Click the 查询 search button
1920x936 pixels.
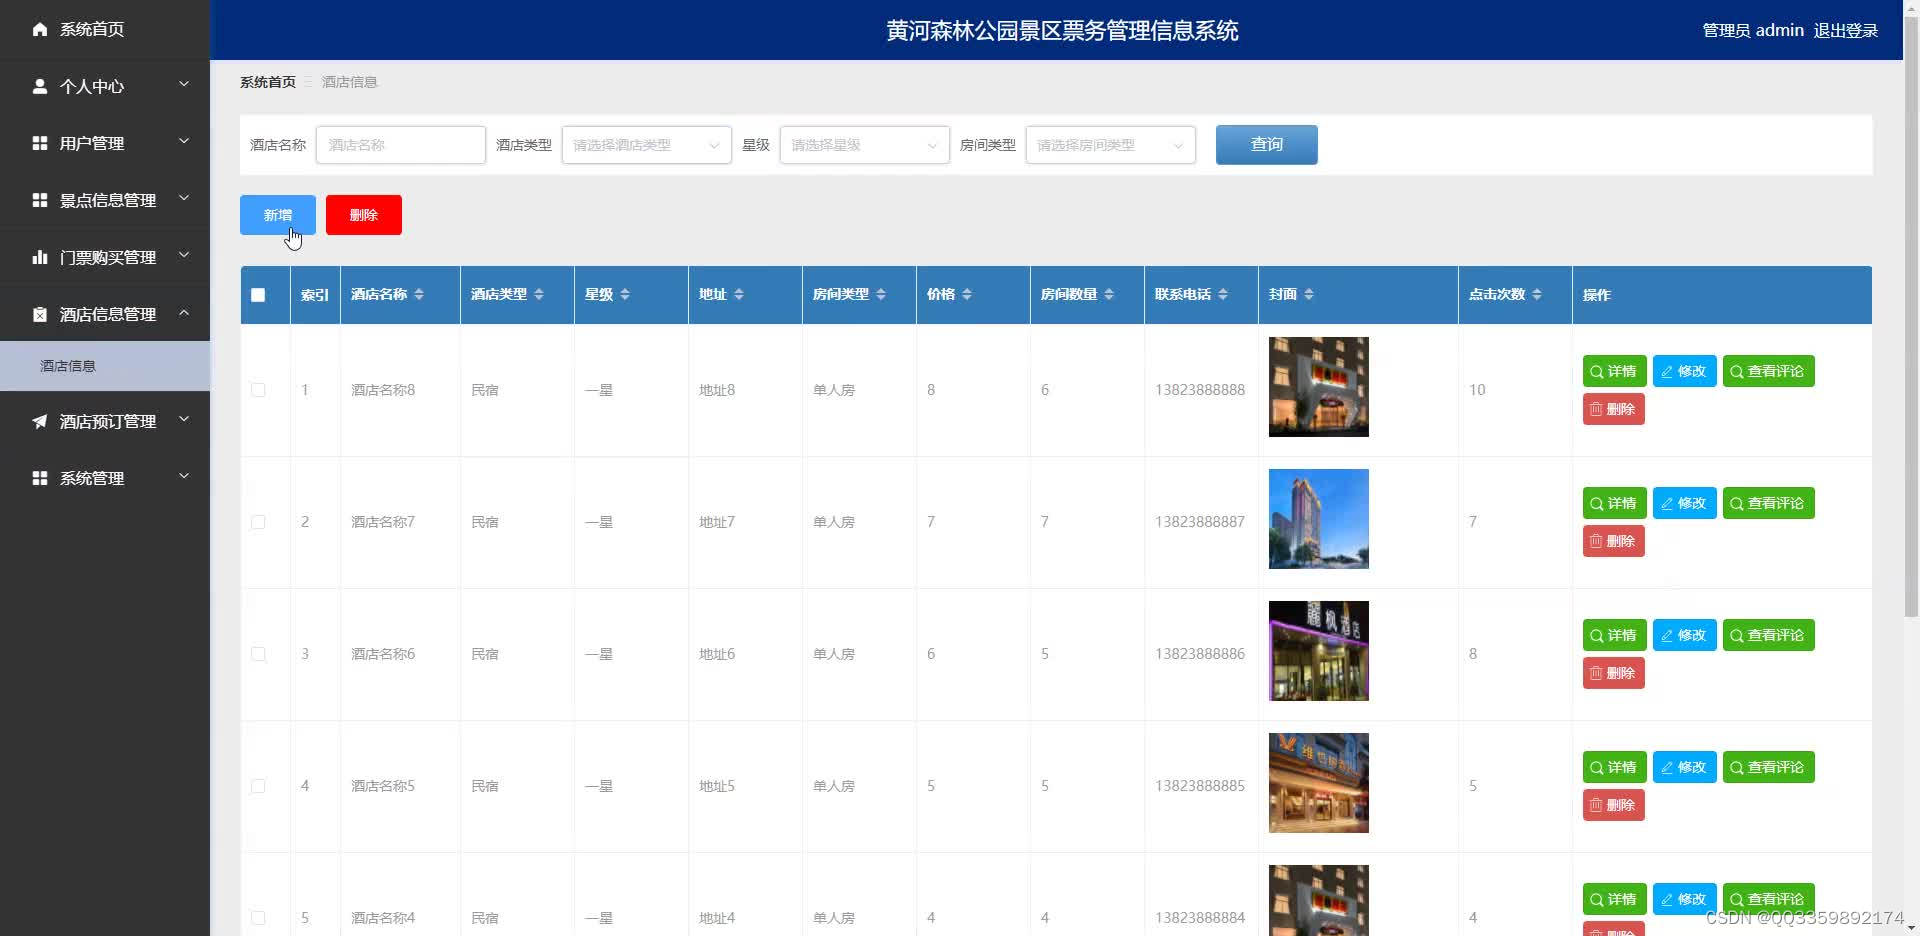[1266, 145]
